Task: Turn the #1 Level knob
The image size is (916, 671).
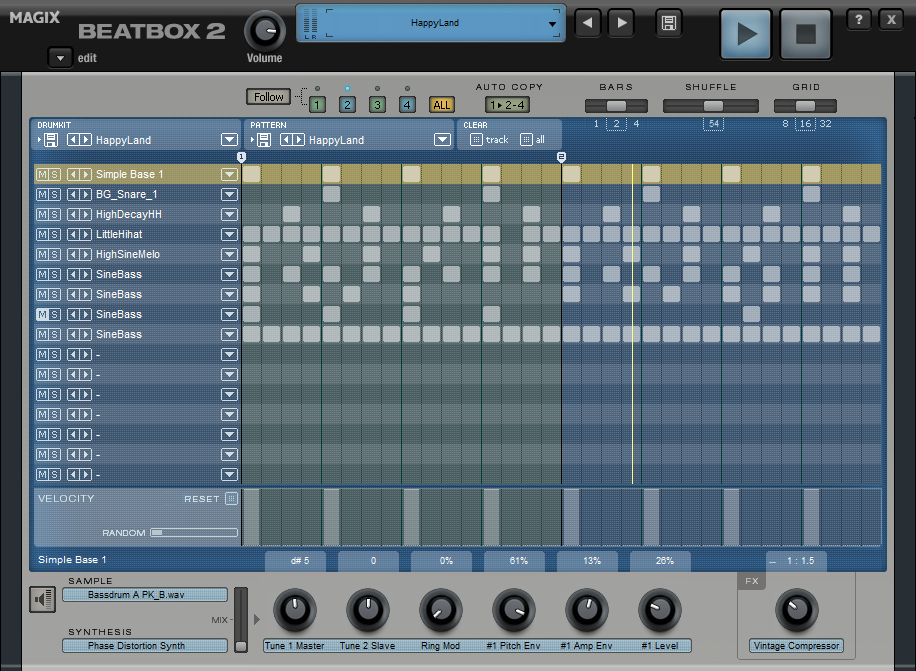Action: [x=660, y=610]
